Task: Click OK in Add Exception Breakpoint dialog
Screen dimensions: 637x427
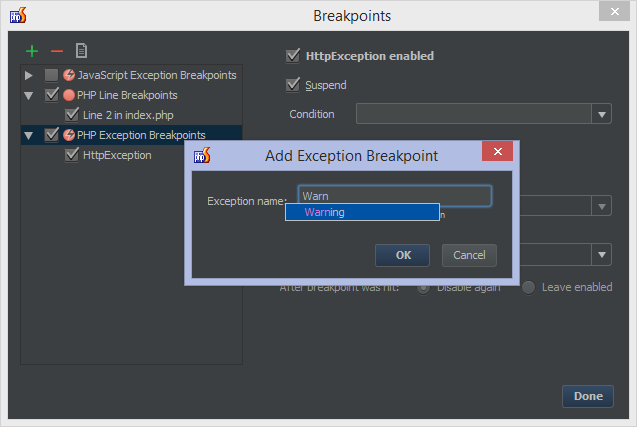Action: point(402,255)
